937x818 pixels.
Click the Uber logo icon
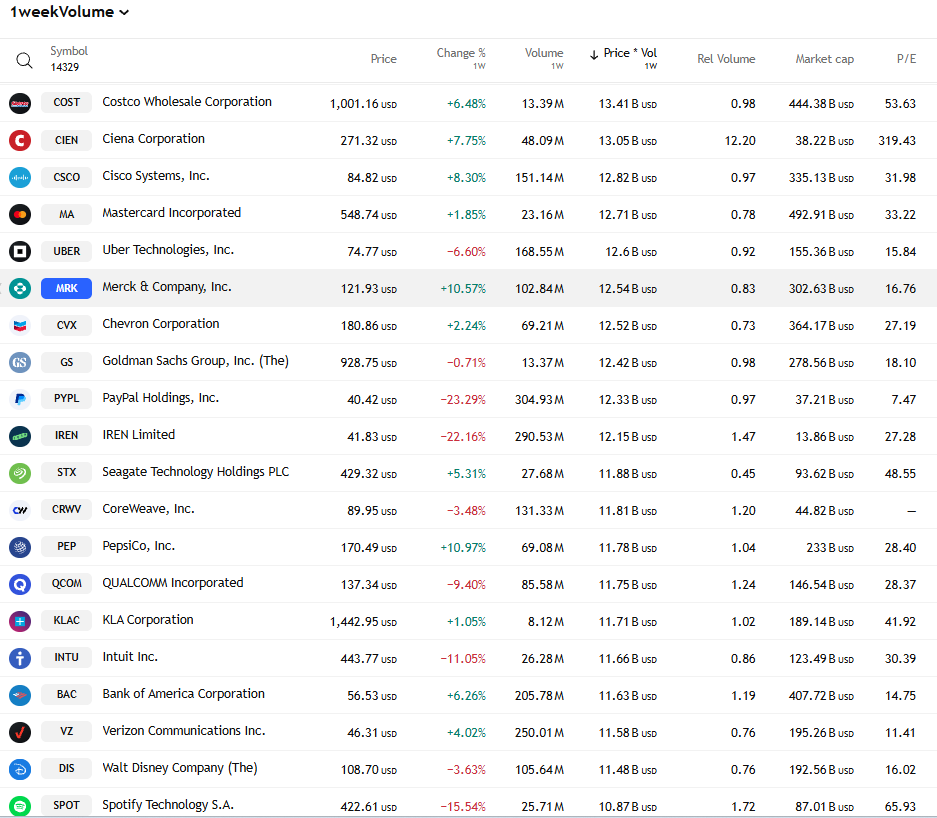(20, 252)
